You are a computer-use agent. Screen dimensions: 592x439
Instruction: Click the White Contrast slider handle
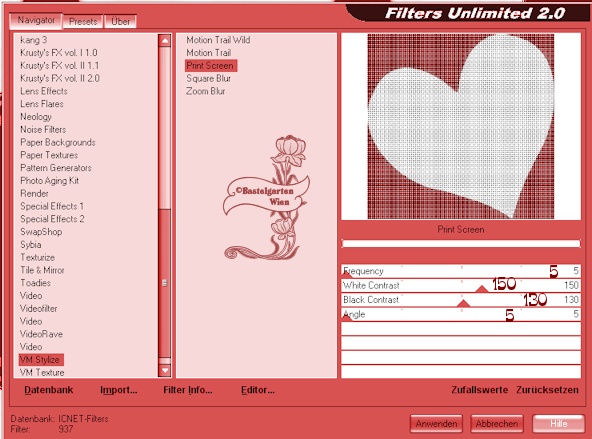click(x=481, y=289)
